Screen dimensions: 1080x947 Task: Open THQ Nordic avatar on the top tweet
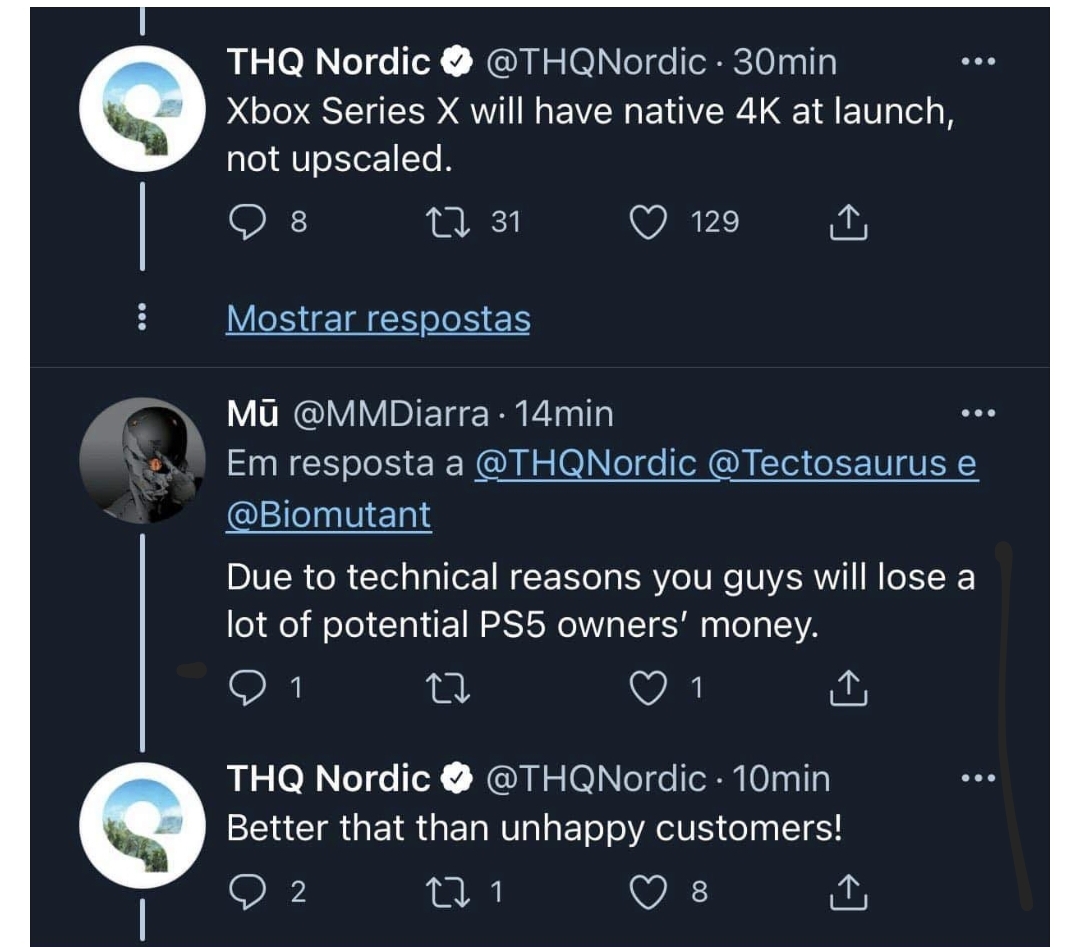[142, 110]
